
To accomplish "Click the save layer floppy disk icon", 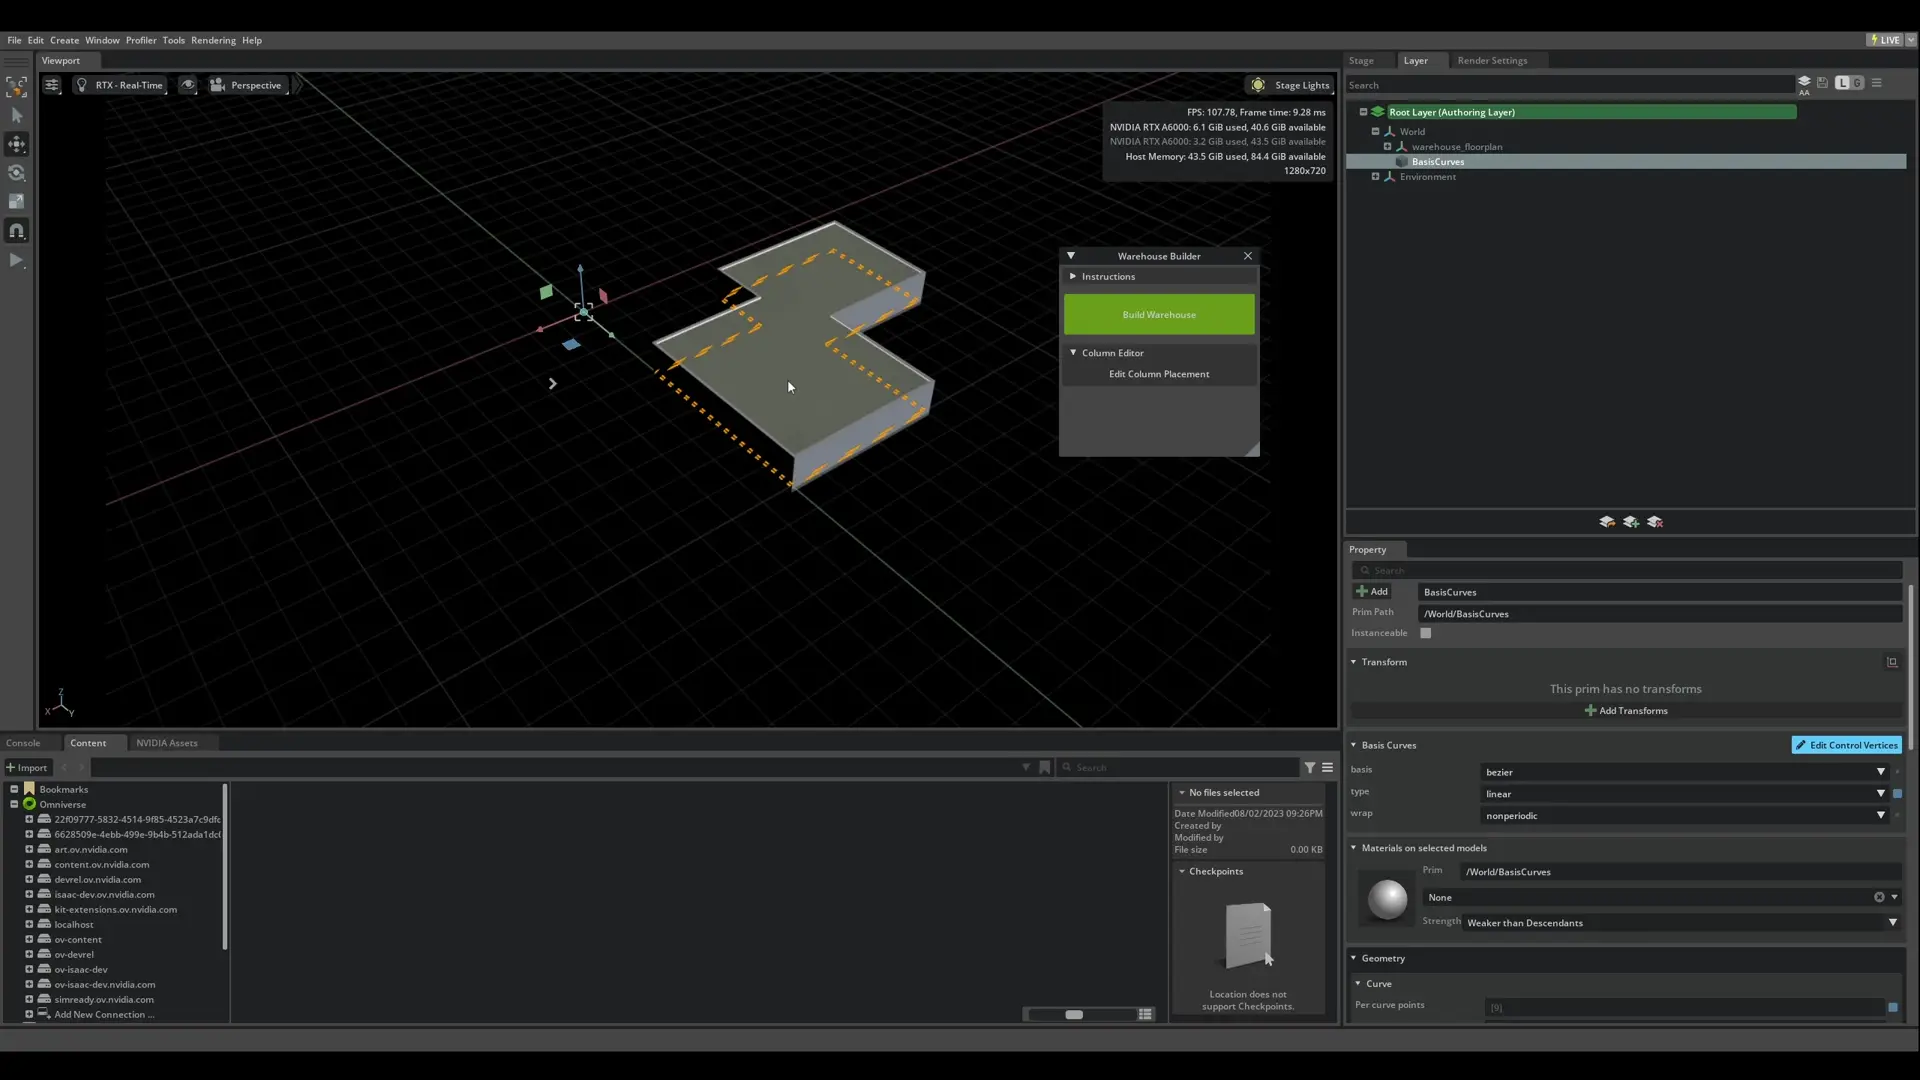I will [1822, 83].
